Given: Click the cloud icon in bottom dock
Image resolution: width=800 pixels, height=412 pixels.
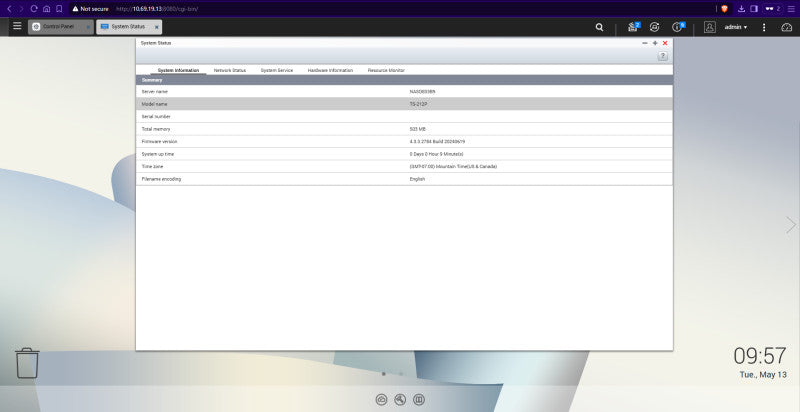Looking at the screenshot, I should (381, 400).
